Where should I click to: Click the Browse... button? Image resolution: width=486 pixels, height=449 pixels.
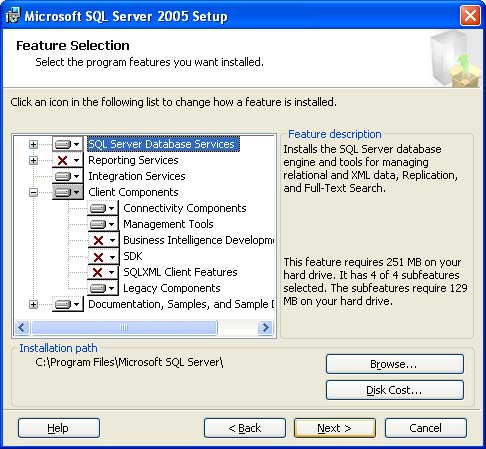click(395, 364)
